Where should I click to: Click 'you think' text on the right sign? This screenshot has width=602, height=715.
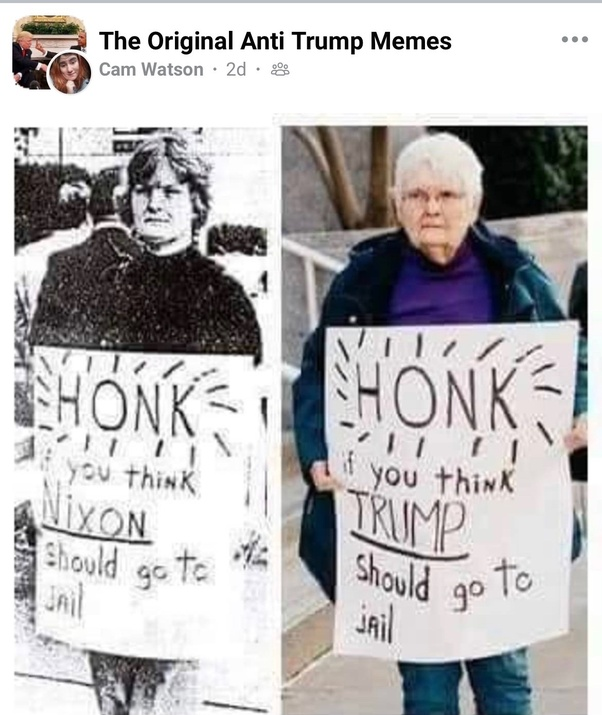coord(440,477)
